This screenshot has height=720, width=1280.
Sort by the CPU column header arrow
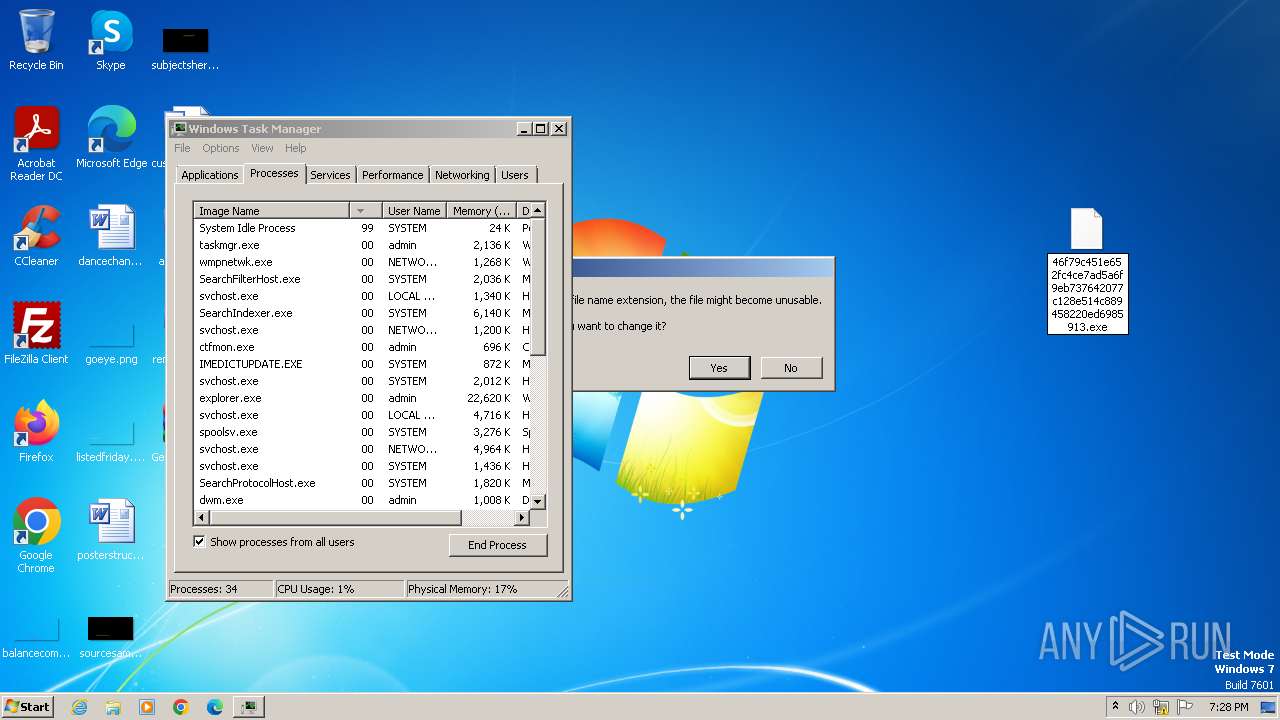366,211
